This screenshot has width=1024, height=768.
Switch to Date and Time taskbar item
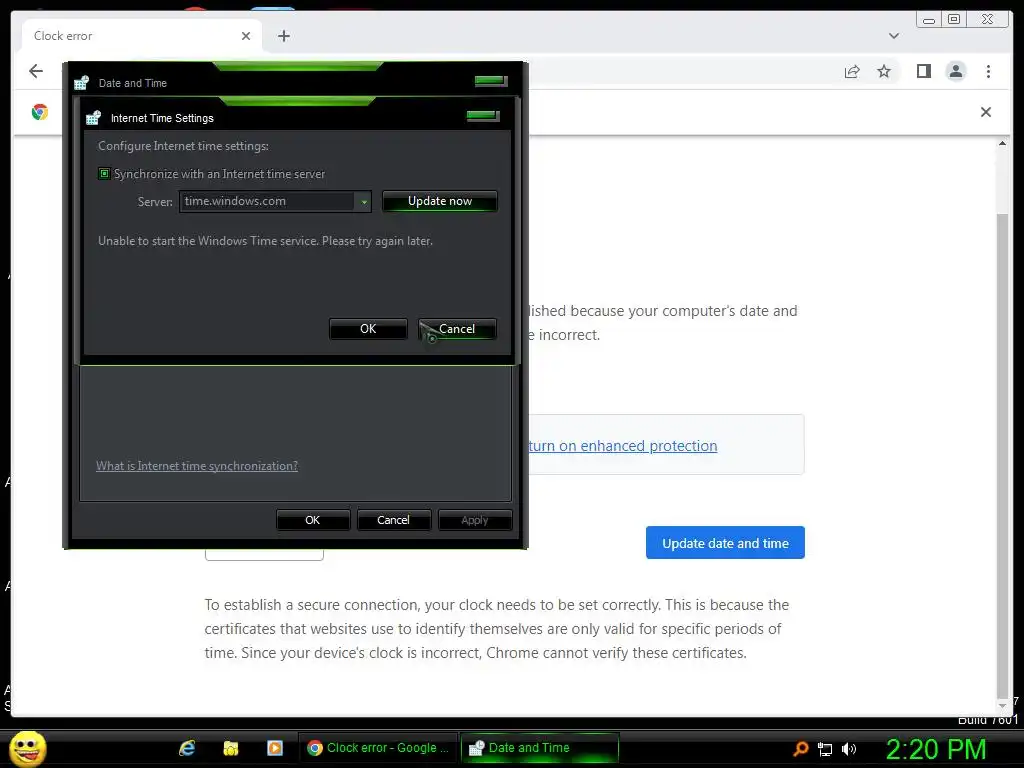click(x=539, y=748)
